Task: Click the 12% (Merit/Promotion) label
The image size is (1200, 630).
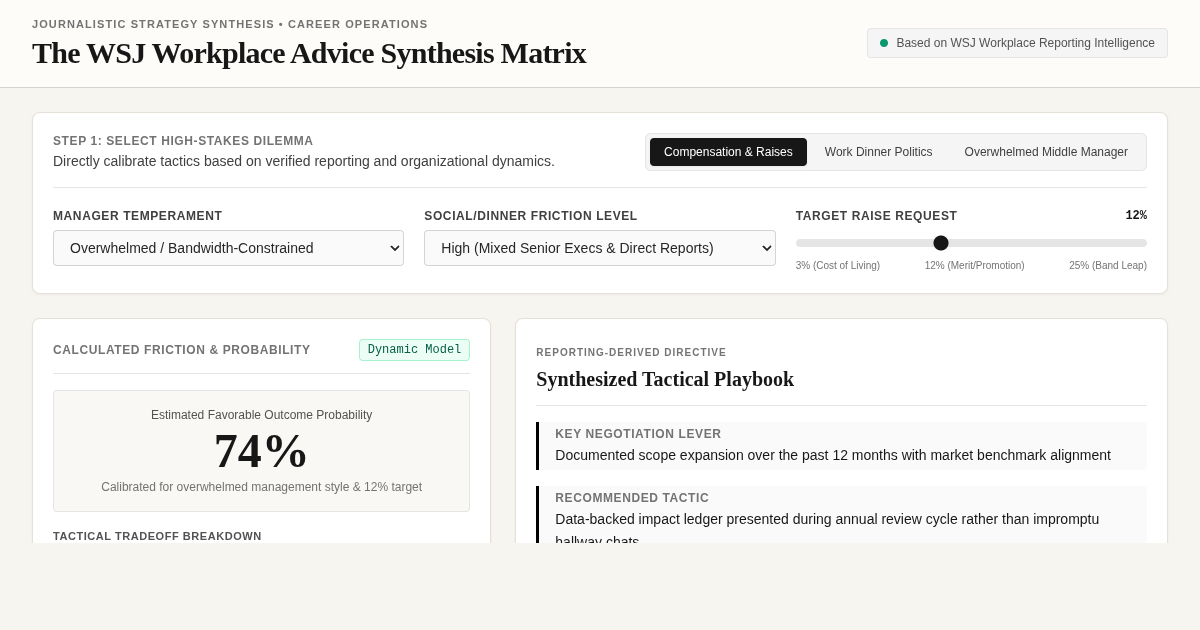Action: pyautogui.click(x=974, y=266)
